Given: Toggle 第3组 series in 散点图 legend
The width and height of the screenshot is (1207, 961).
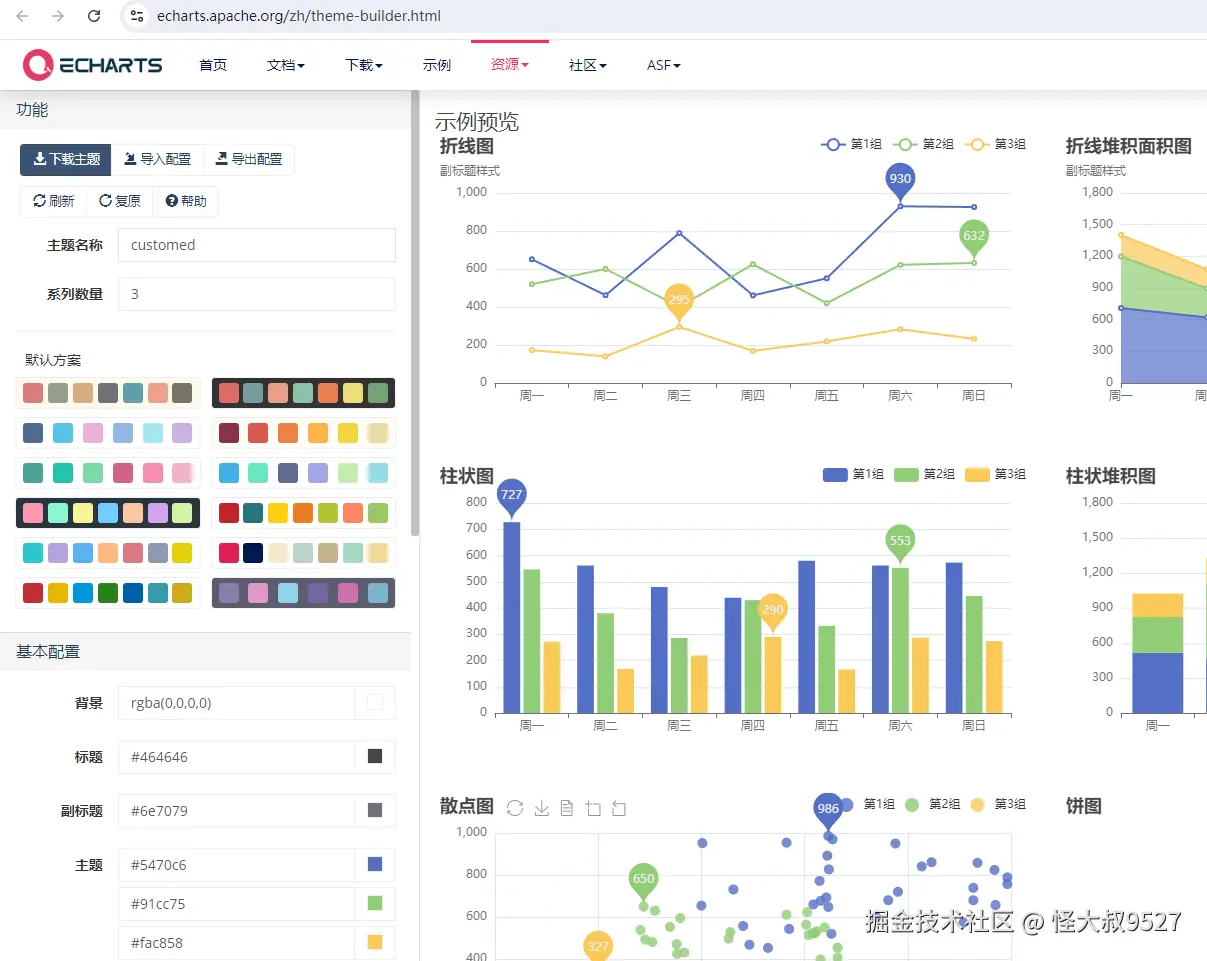Looking at the screenshot, I should (x=998, y=804).
